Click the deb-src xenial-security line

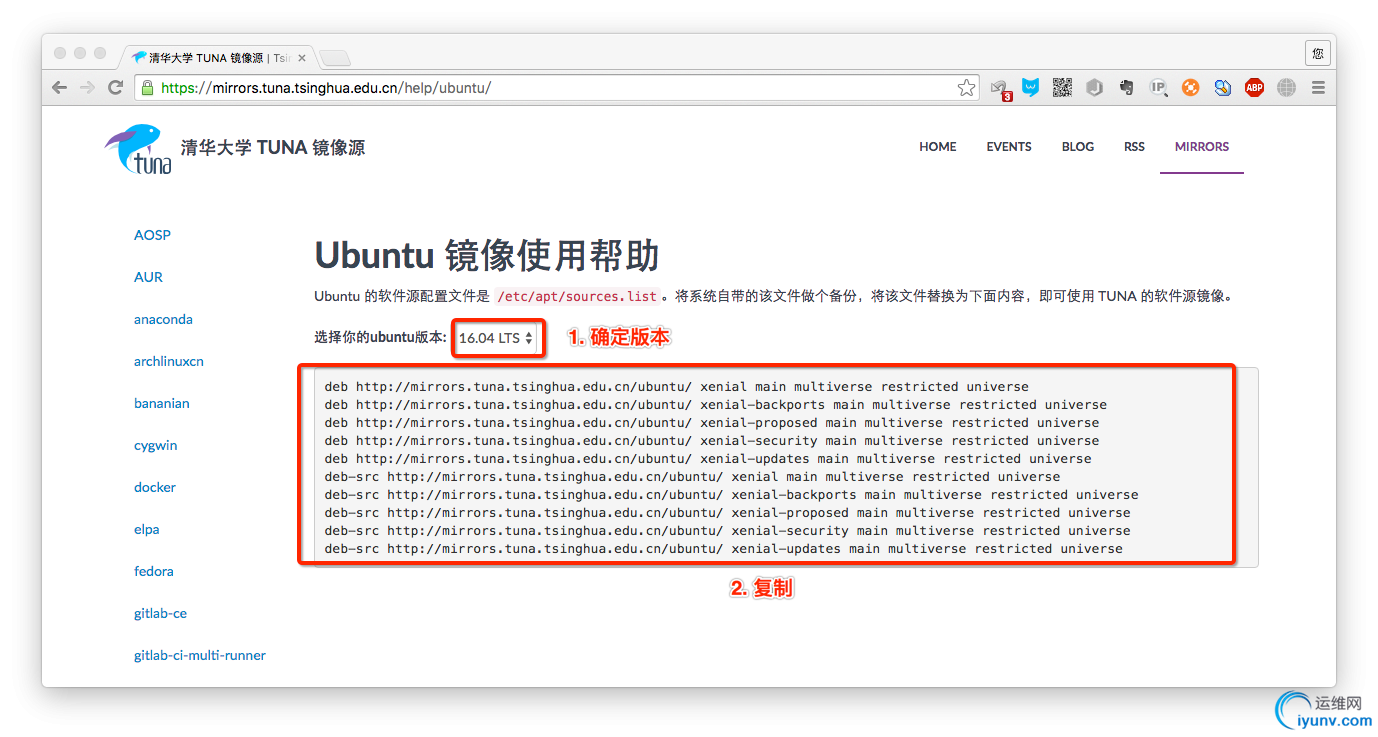(727, 530)
